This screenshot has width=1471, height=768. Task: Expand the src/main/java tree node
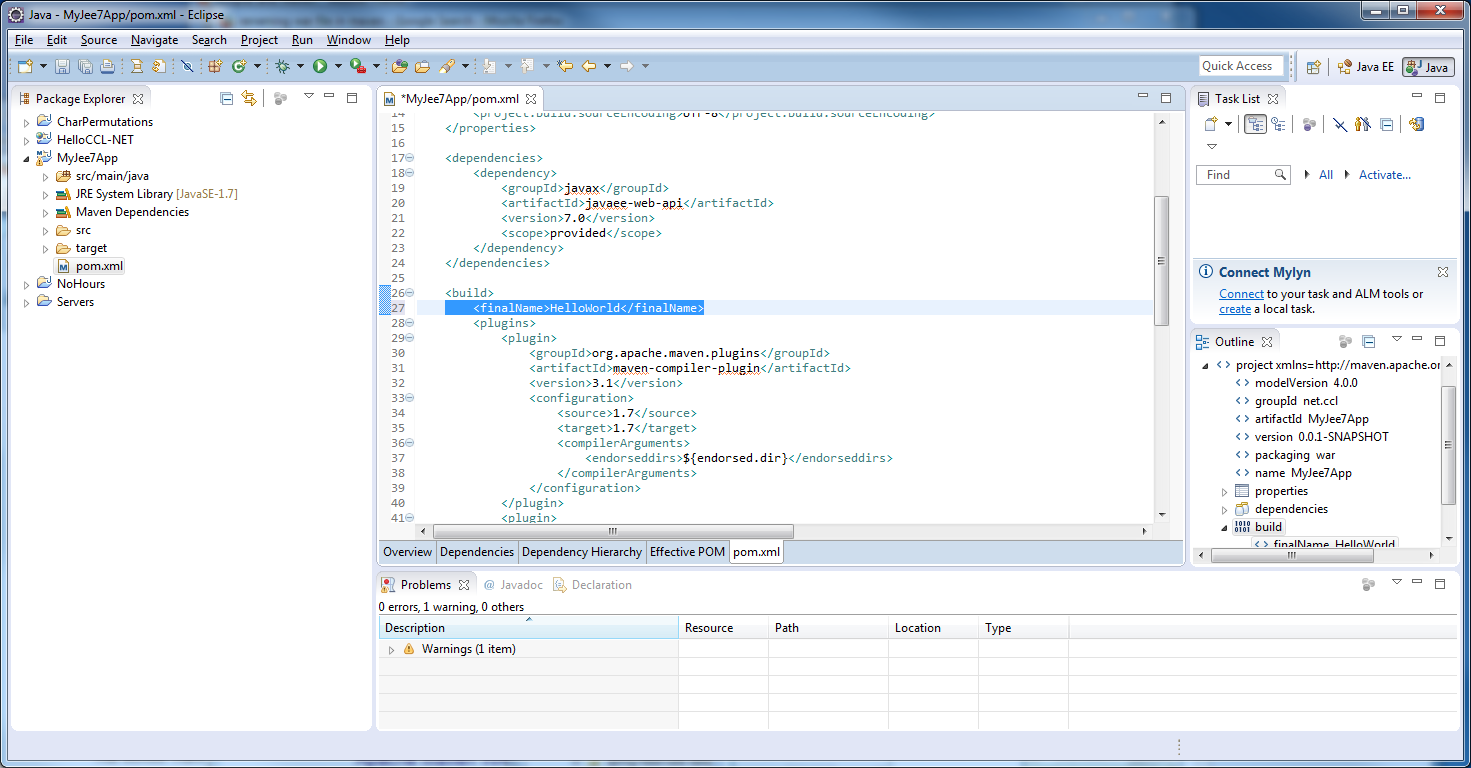pos(45,176)
